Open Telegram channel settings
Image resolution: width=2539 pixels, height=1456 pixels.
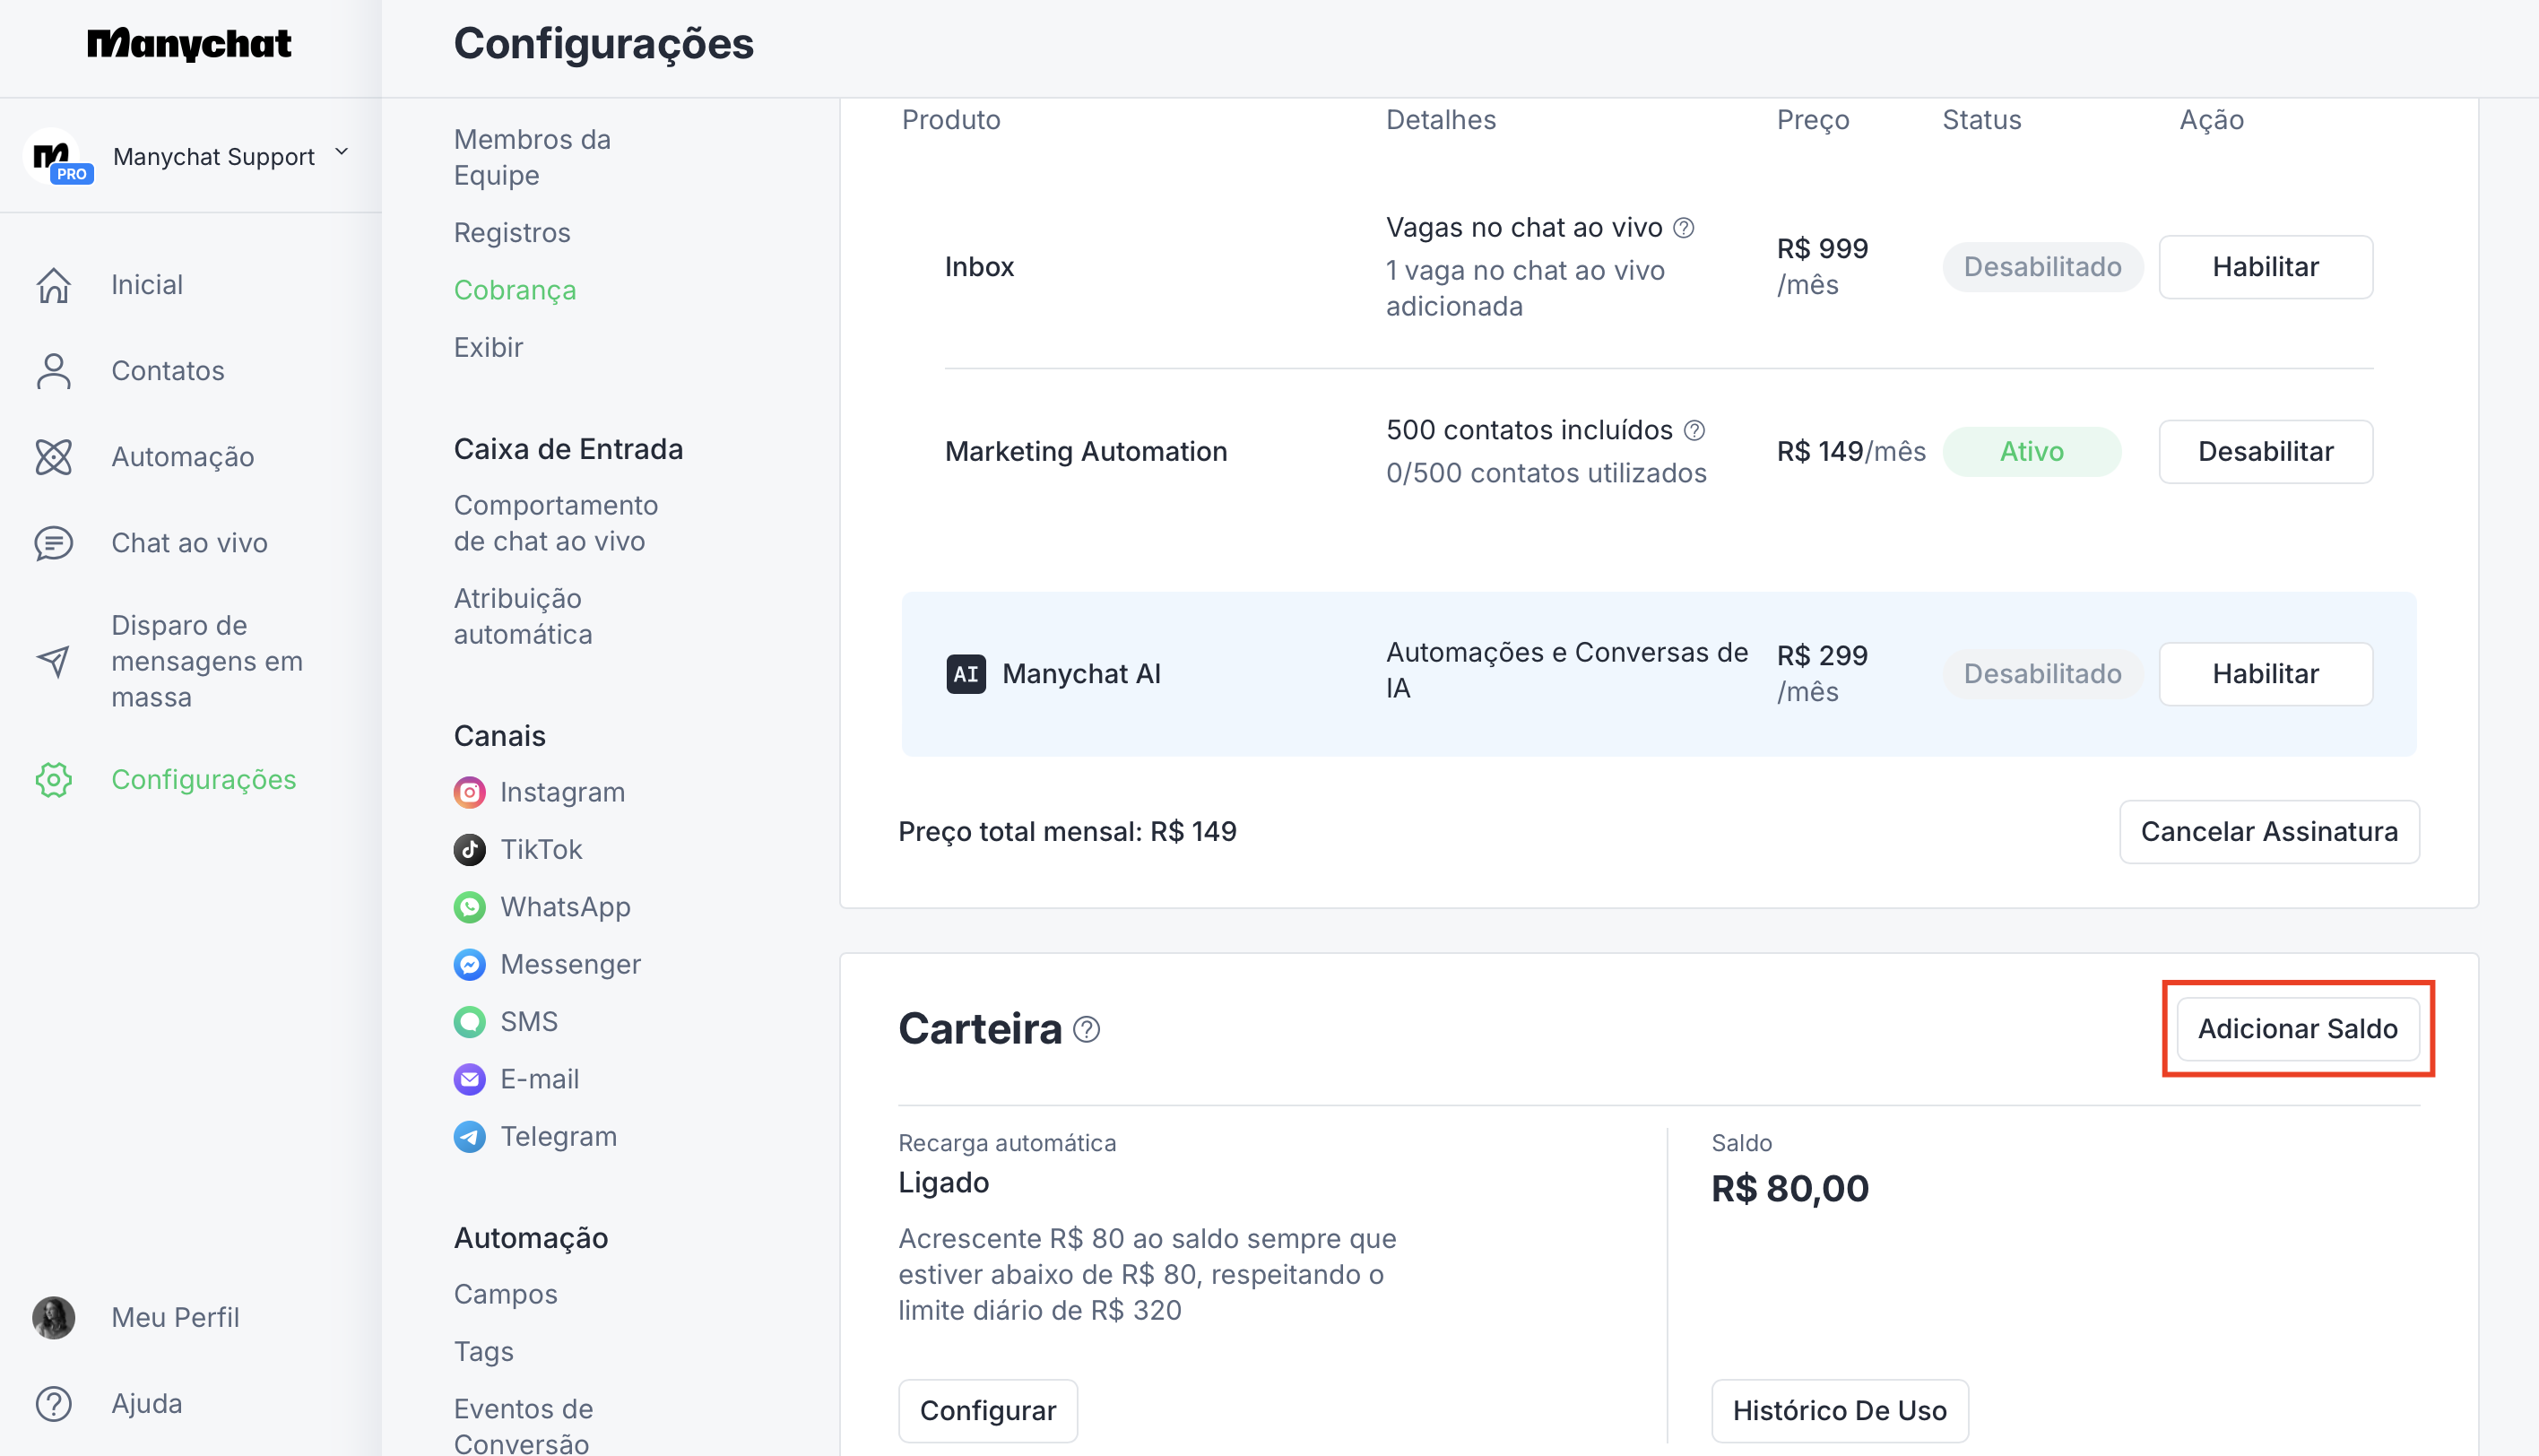coord(559,1137)
